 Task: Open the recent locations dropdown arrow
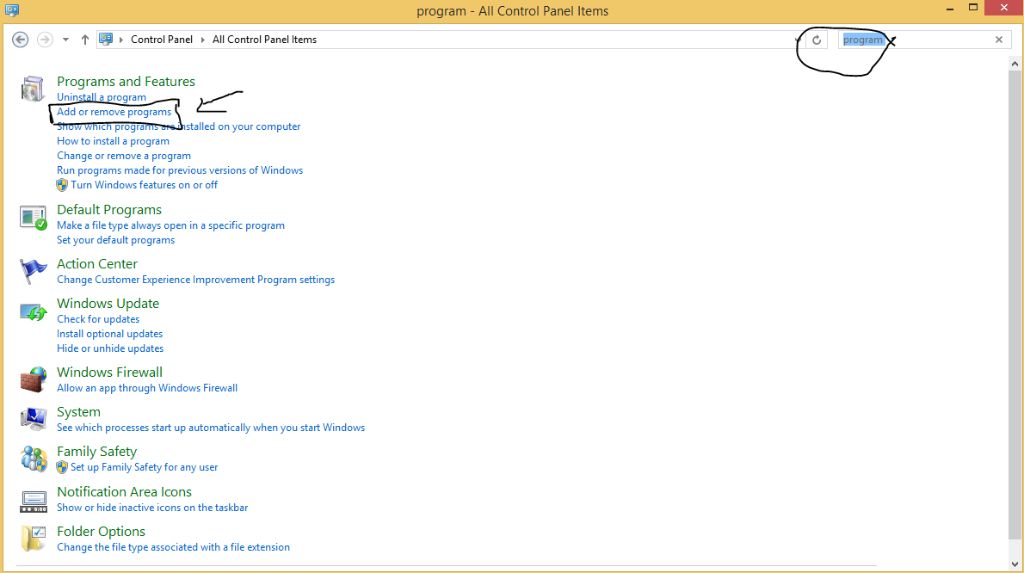coord(65,40)
